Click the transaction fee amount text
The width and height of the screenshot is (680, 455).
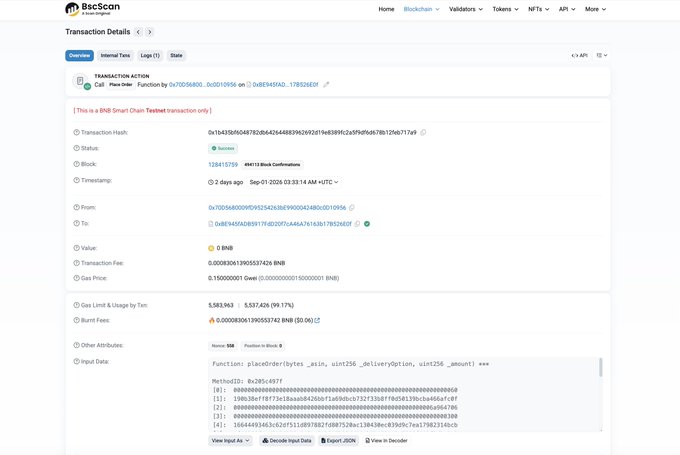coord(246,263)
